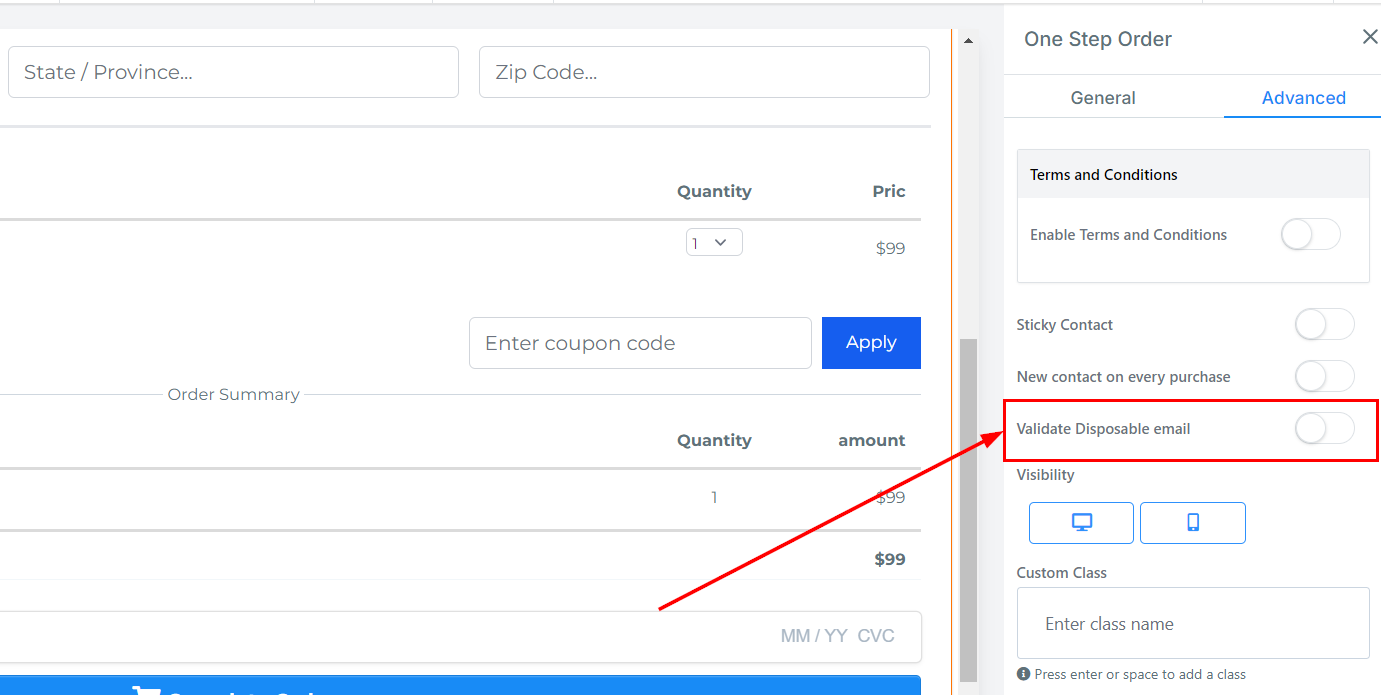The image size is (1381, 695).
Task: Click into the Zip Code field
Action: [x=704, y=72]
